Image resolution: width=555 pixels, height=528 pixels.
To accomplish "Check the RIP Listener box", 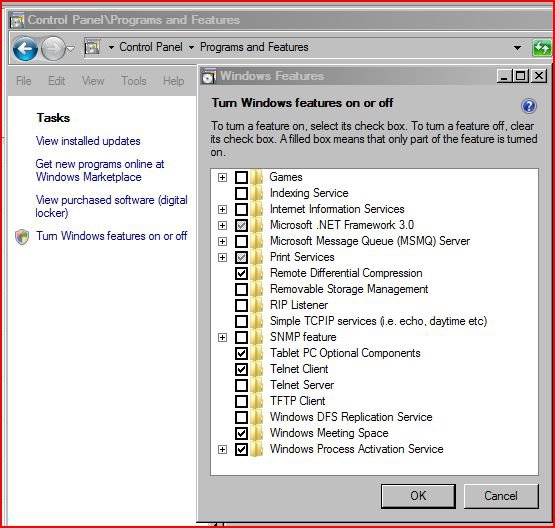I will click(x=241, y=305).
